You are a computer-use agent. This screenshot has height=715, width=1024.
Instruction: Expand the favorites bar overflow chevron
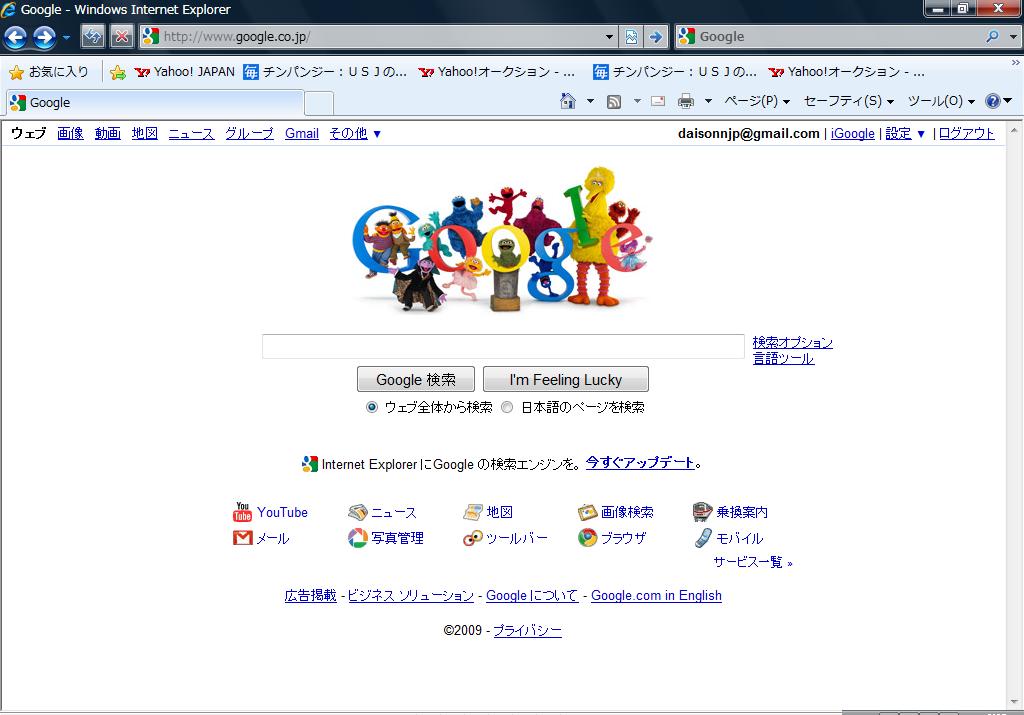[x=1016, y=63]
